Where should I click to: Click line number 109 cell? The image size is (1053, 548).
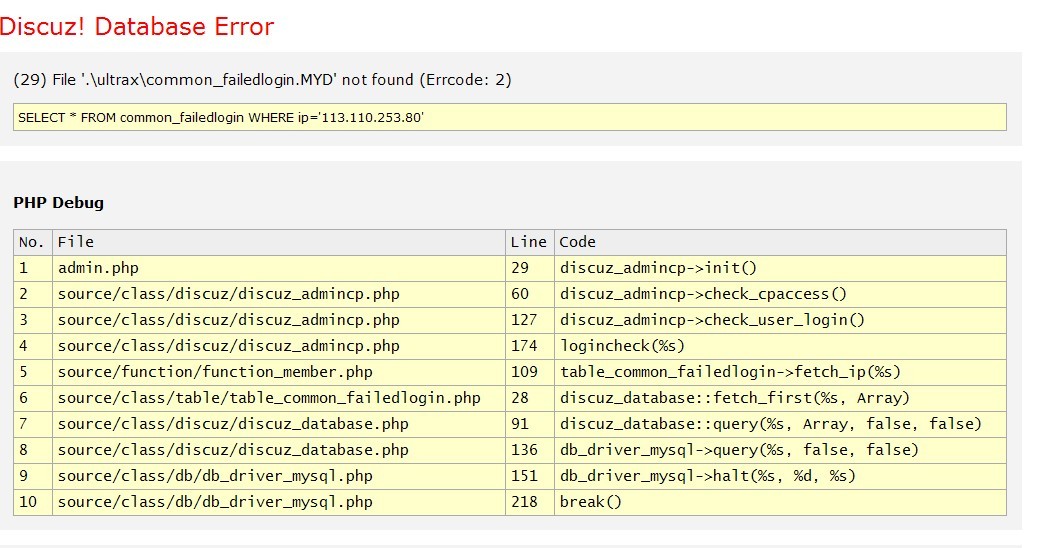(530, 373)
